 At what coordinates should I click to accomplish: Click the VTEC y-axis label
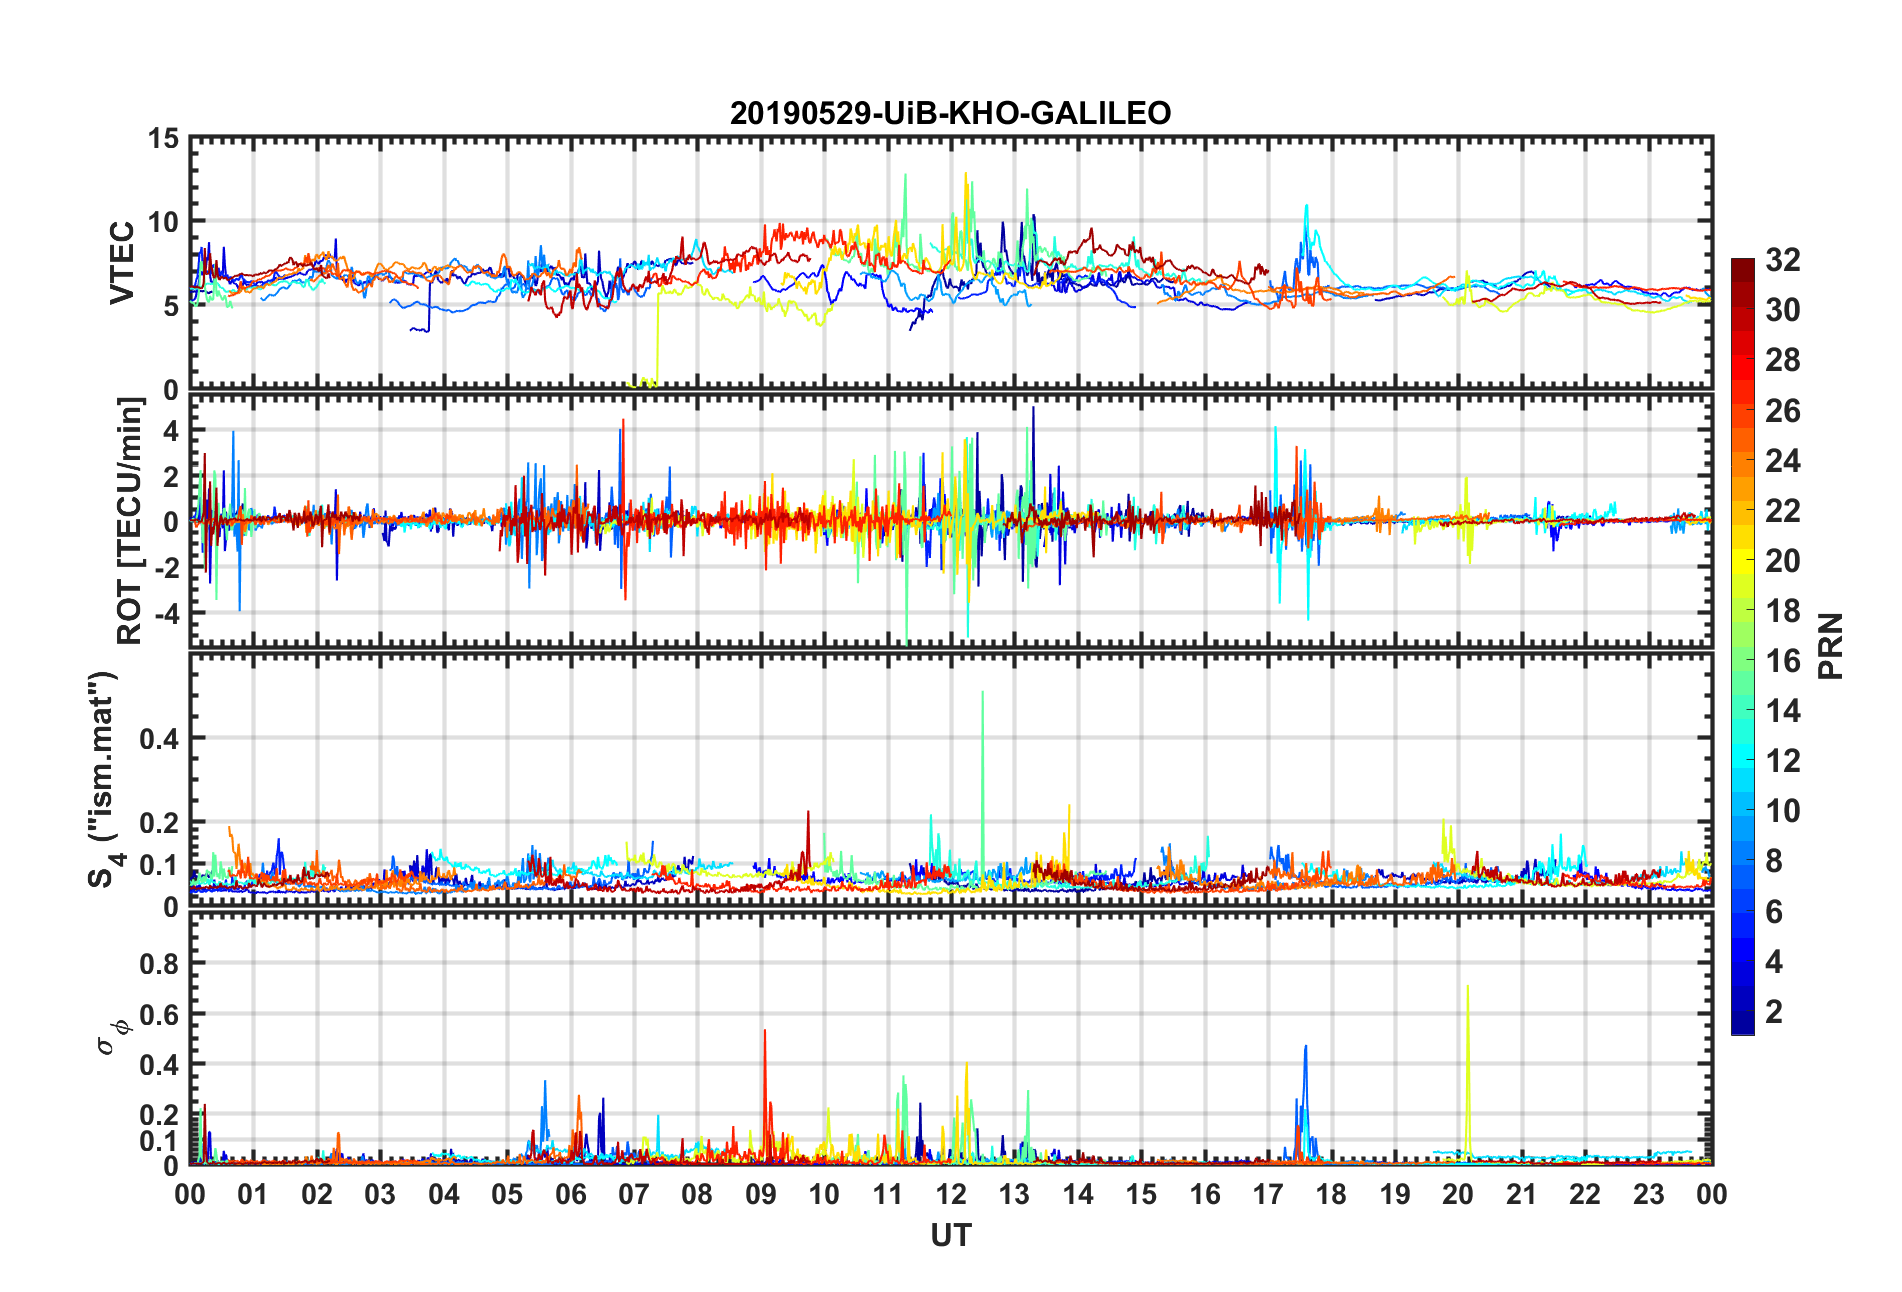(x=122, y=263)
